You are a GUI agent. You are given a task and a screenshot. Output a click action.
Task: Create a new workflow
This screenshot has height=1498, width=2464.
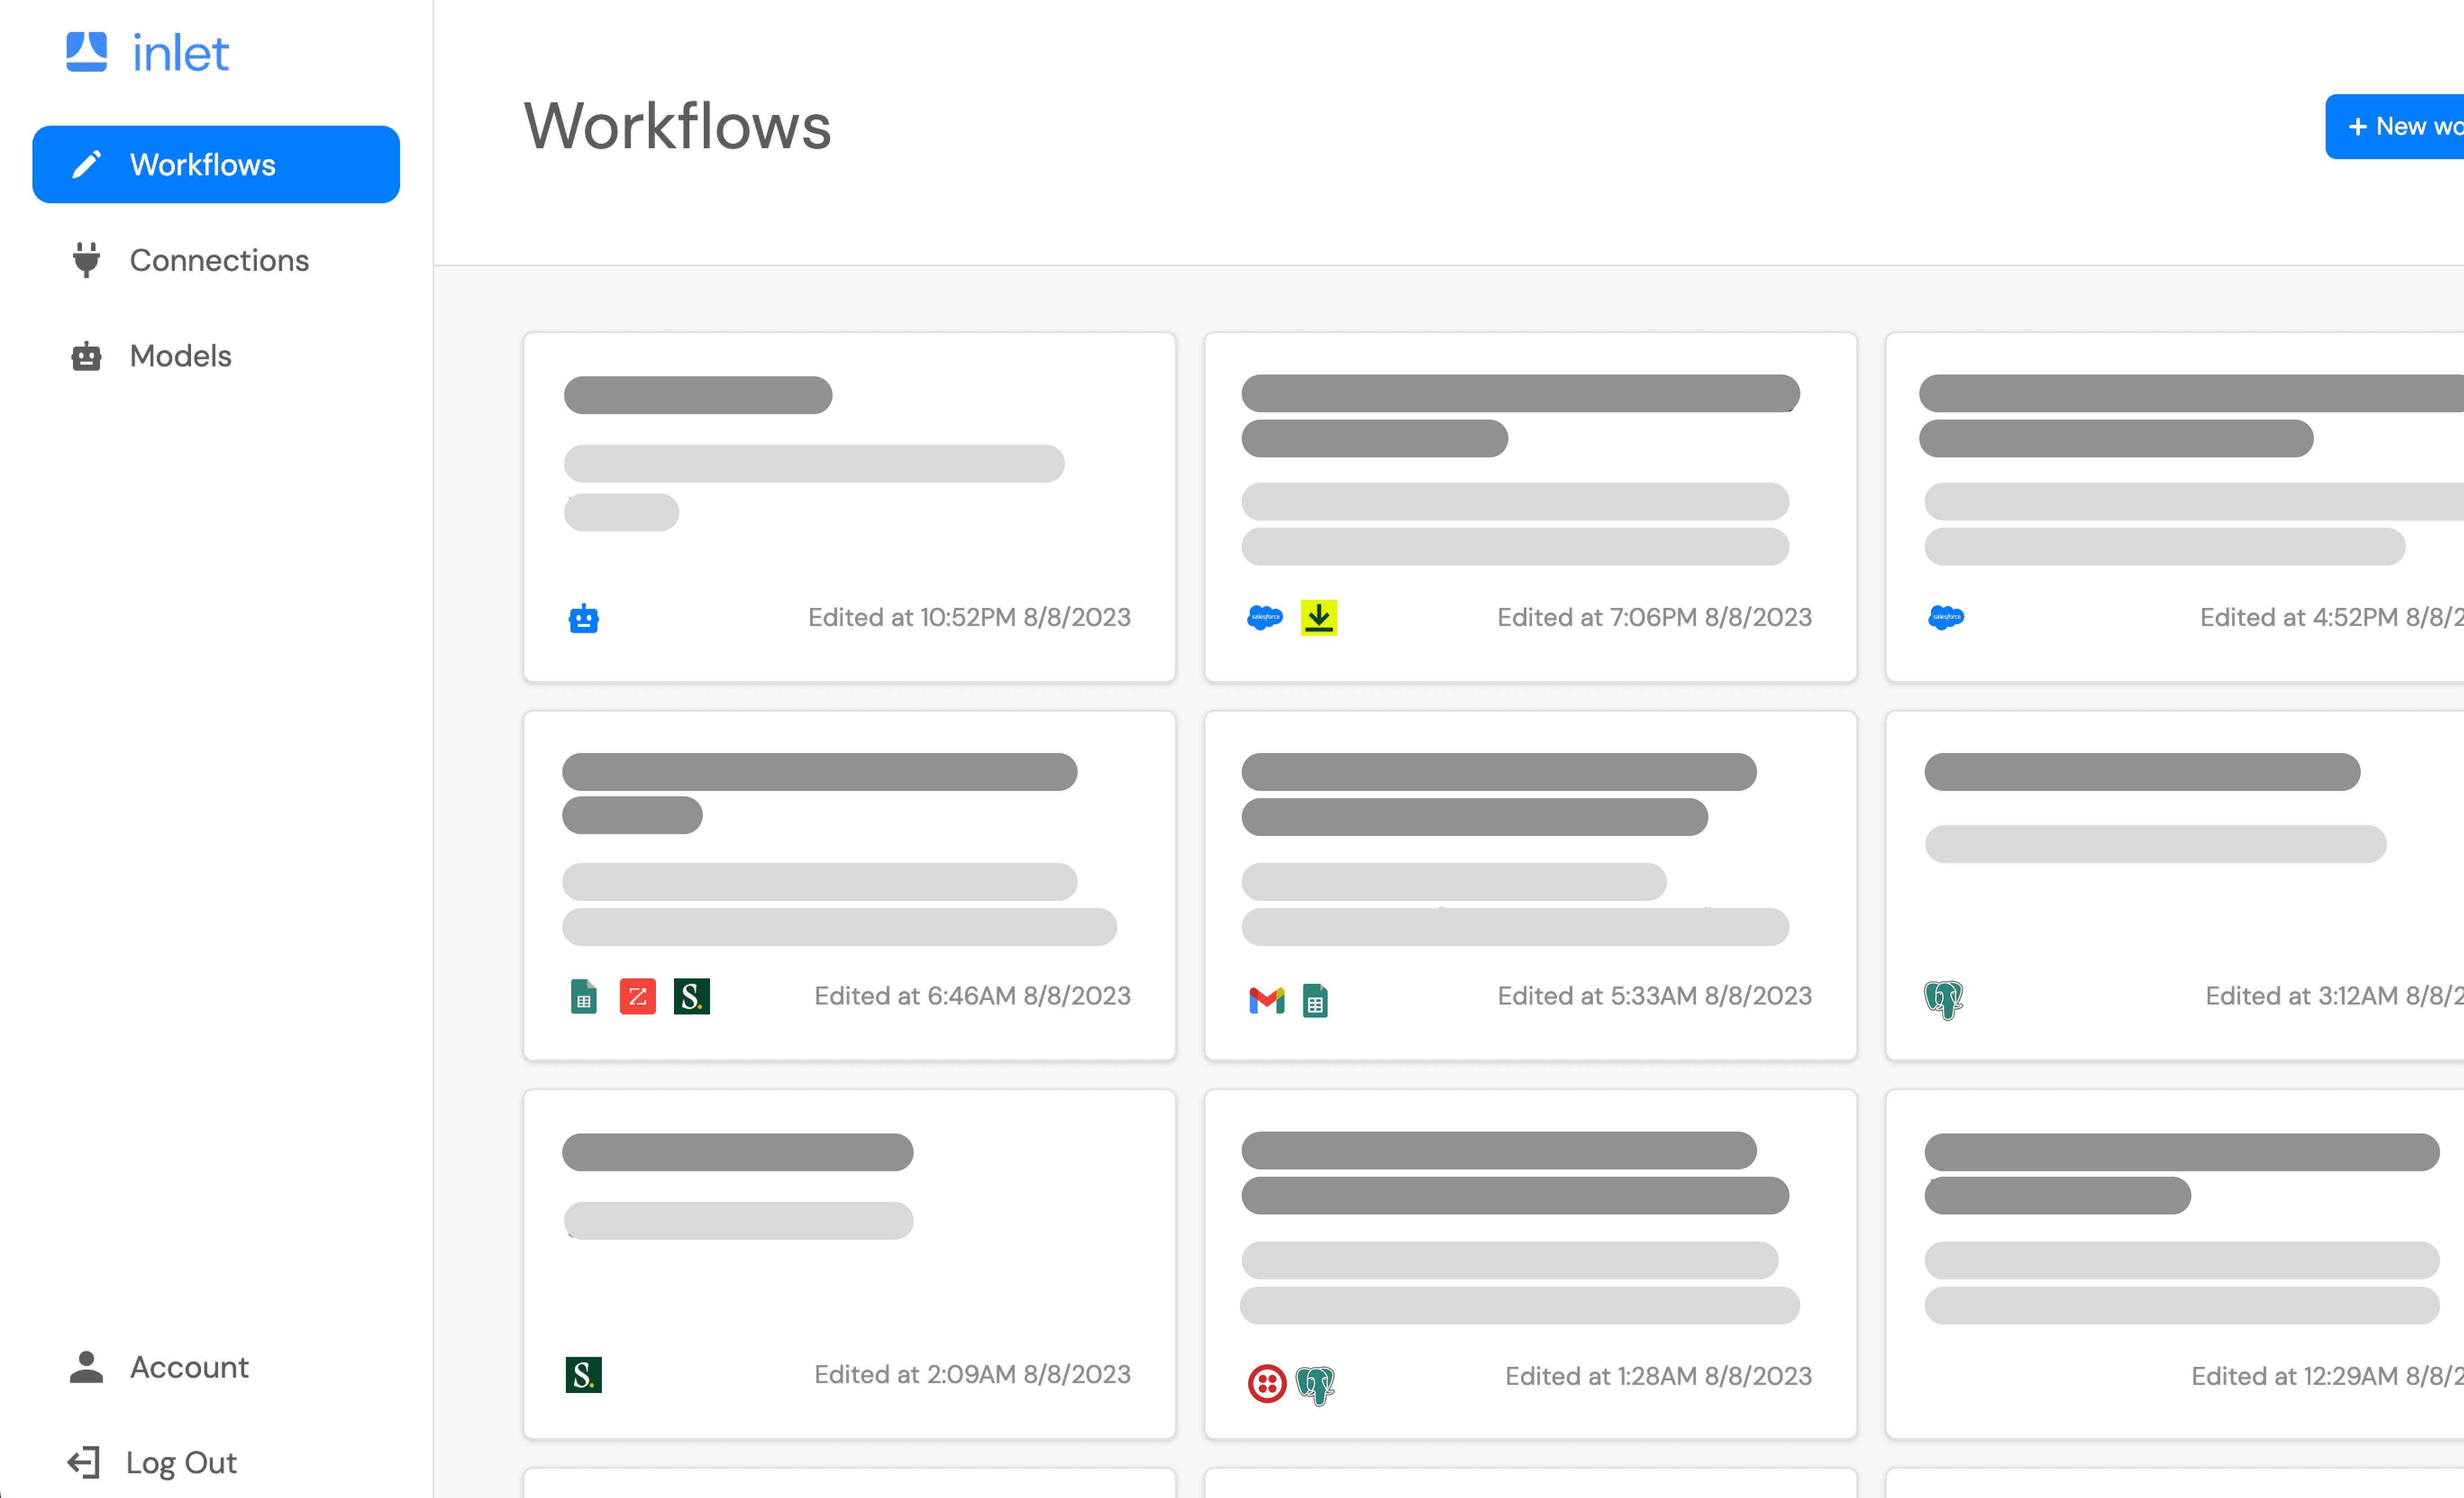2400,127
